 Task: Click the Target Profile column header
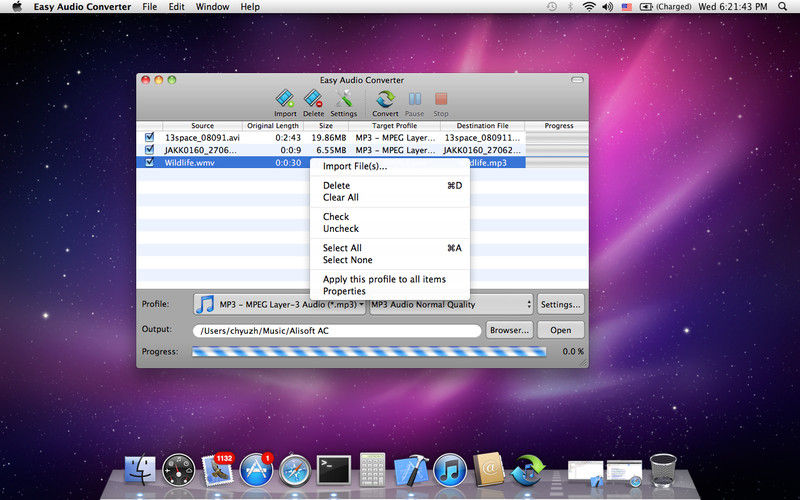tap(394, 126)
